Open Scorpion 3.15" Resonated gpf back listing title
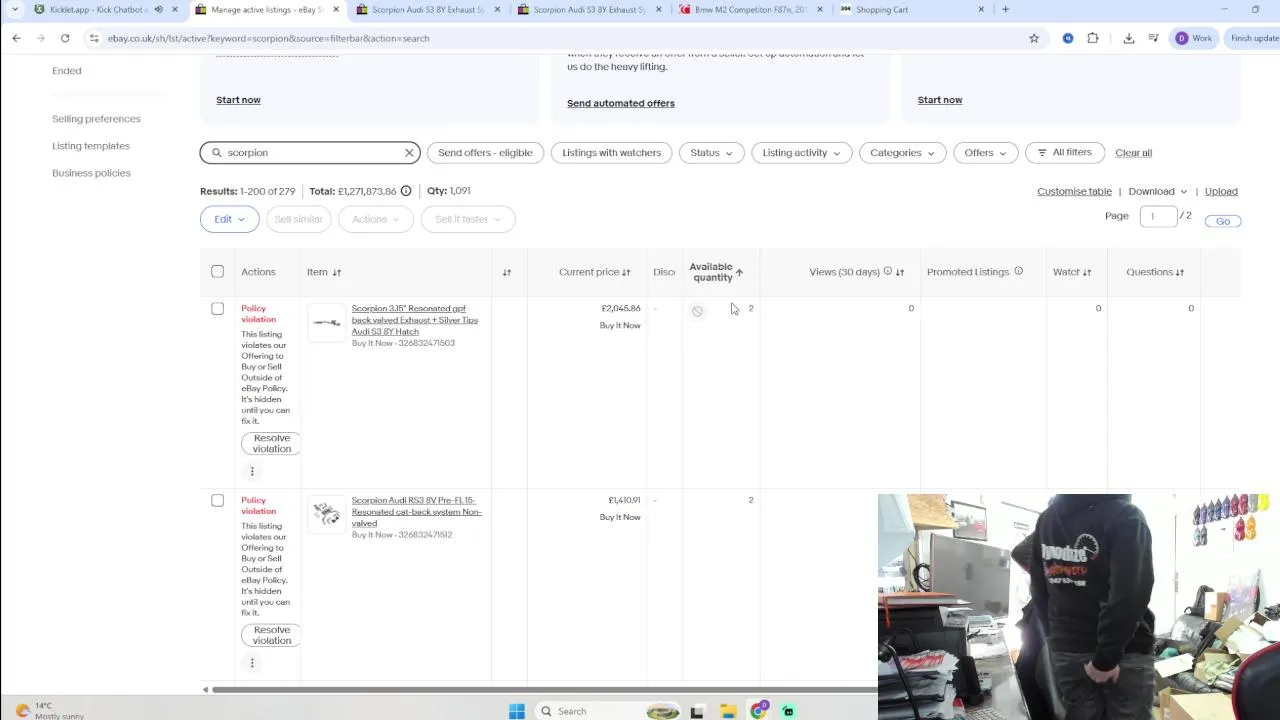The image size is (1280, 720). pyautogui.click(x=415, y=320)
